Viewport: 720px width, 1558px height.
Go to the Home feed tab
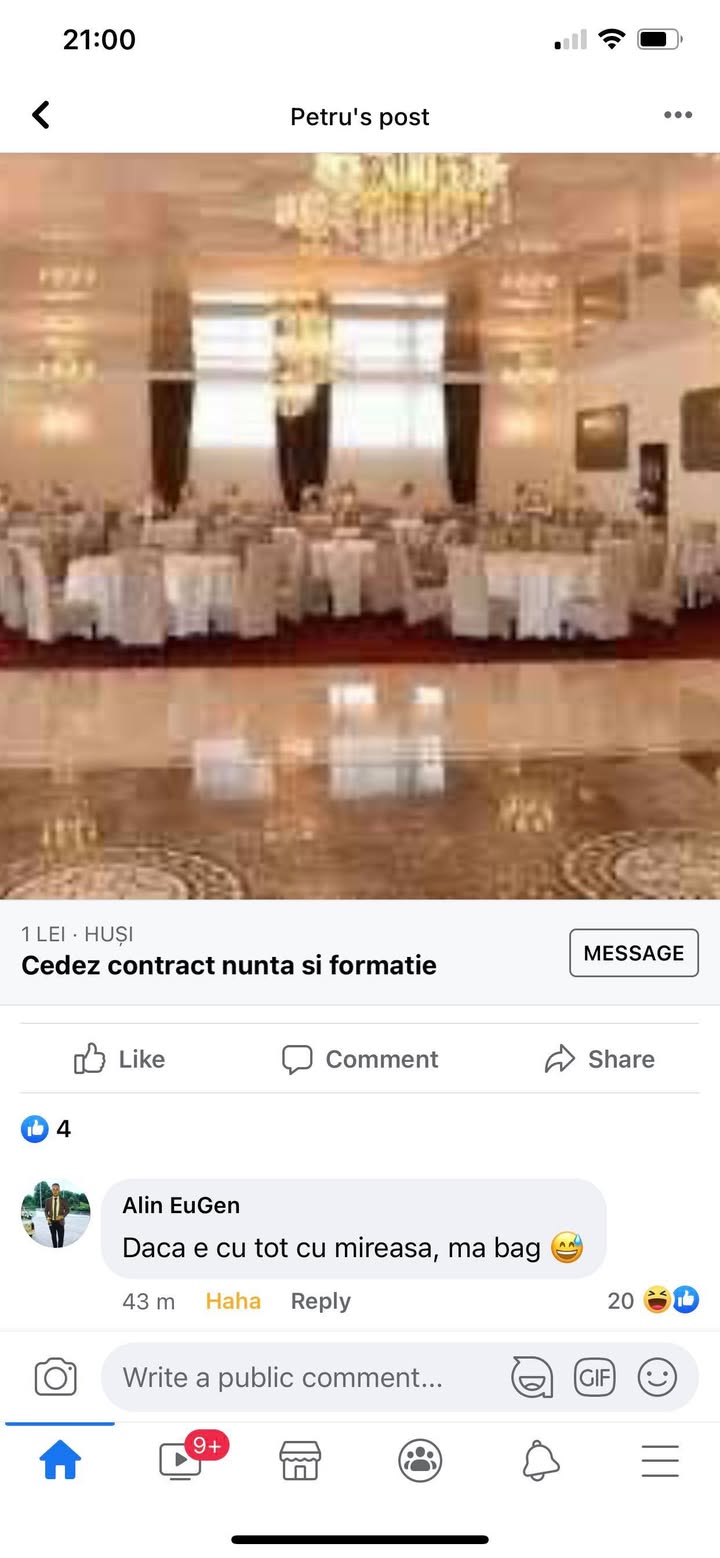(x=60, y=1462)
